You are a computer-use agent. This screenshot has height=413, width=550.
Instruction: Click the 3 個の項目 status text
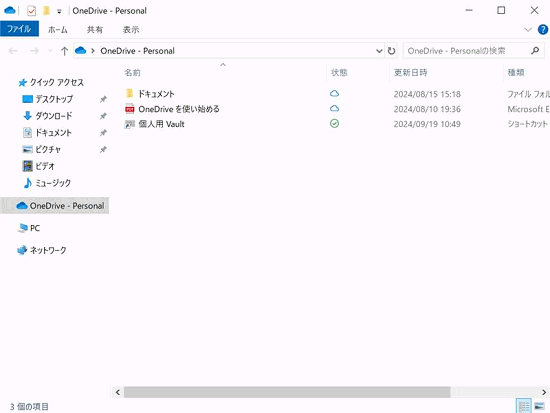pos(29,407)
